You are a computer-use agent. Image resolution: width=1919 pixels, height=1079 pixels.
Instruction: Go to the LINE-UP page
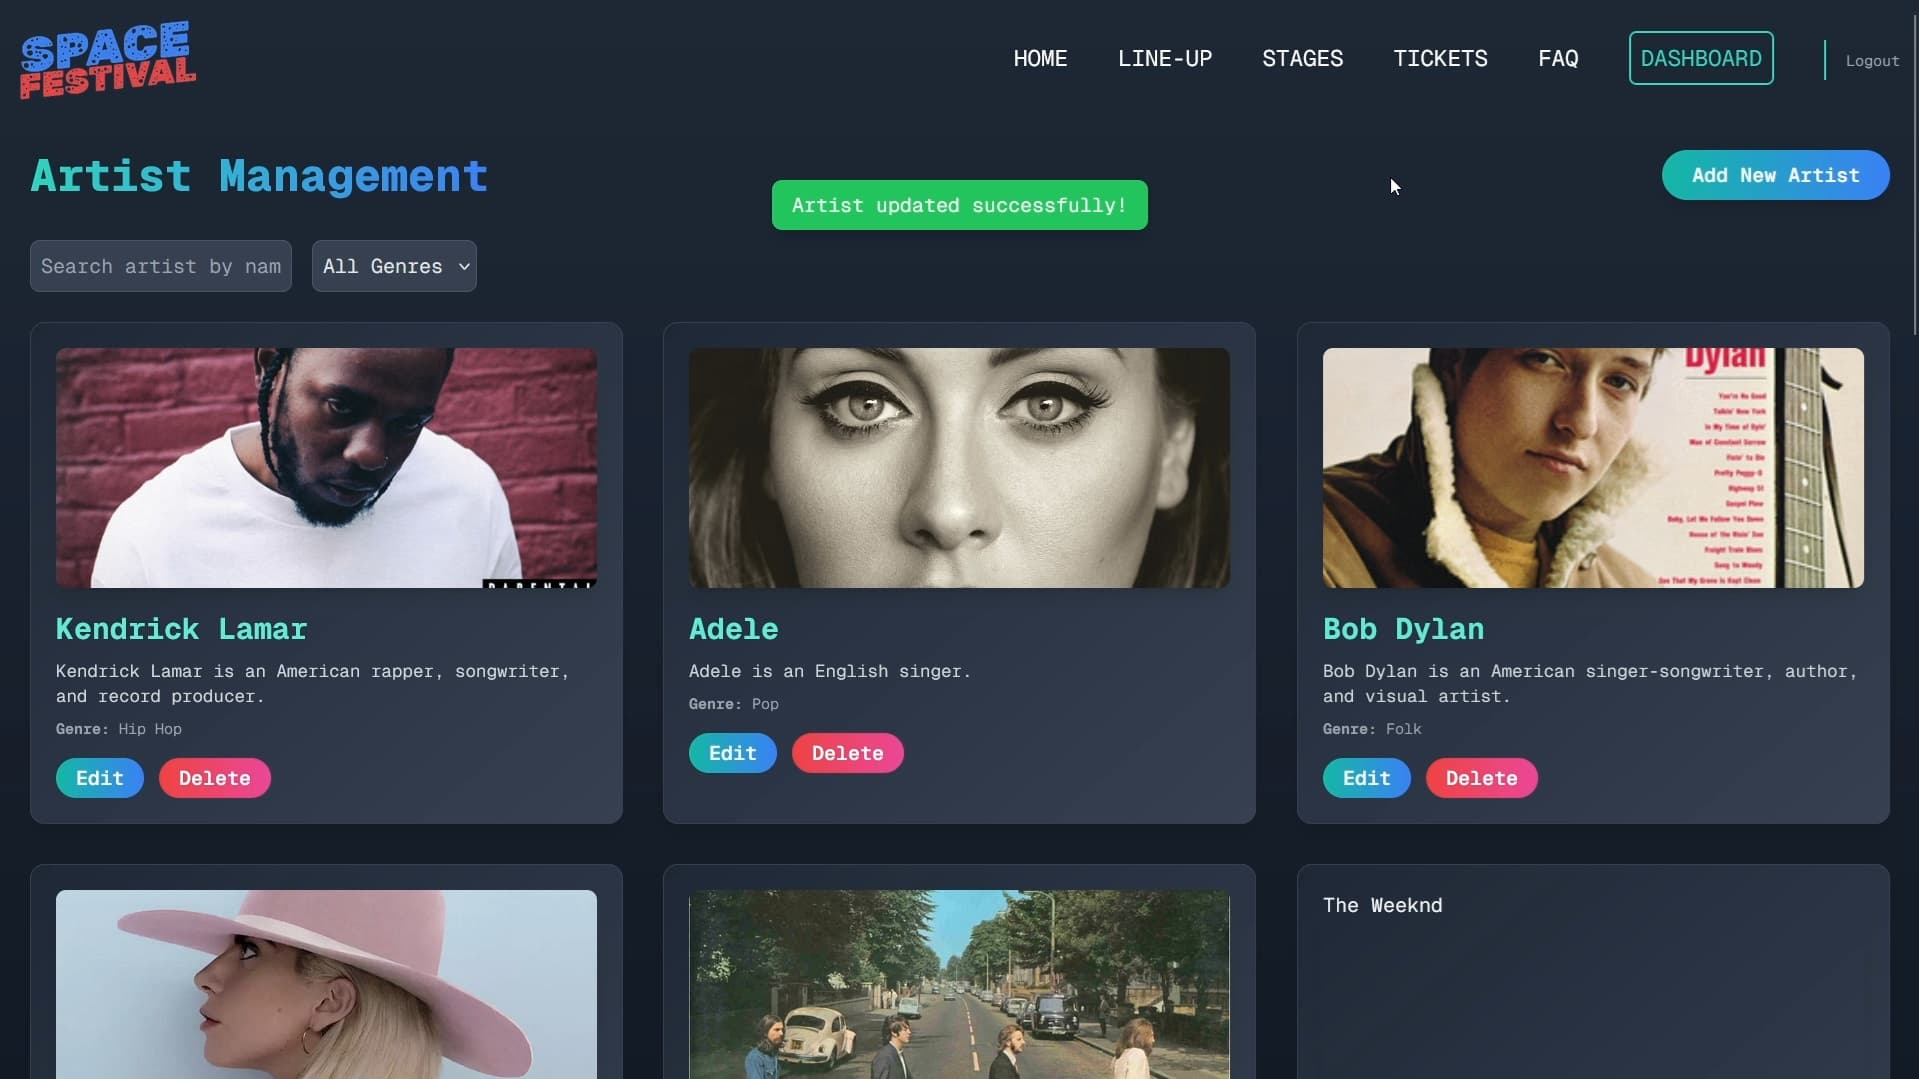(x=1164, y=59)
